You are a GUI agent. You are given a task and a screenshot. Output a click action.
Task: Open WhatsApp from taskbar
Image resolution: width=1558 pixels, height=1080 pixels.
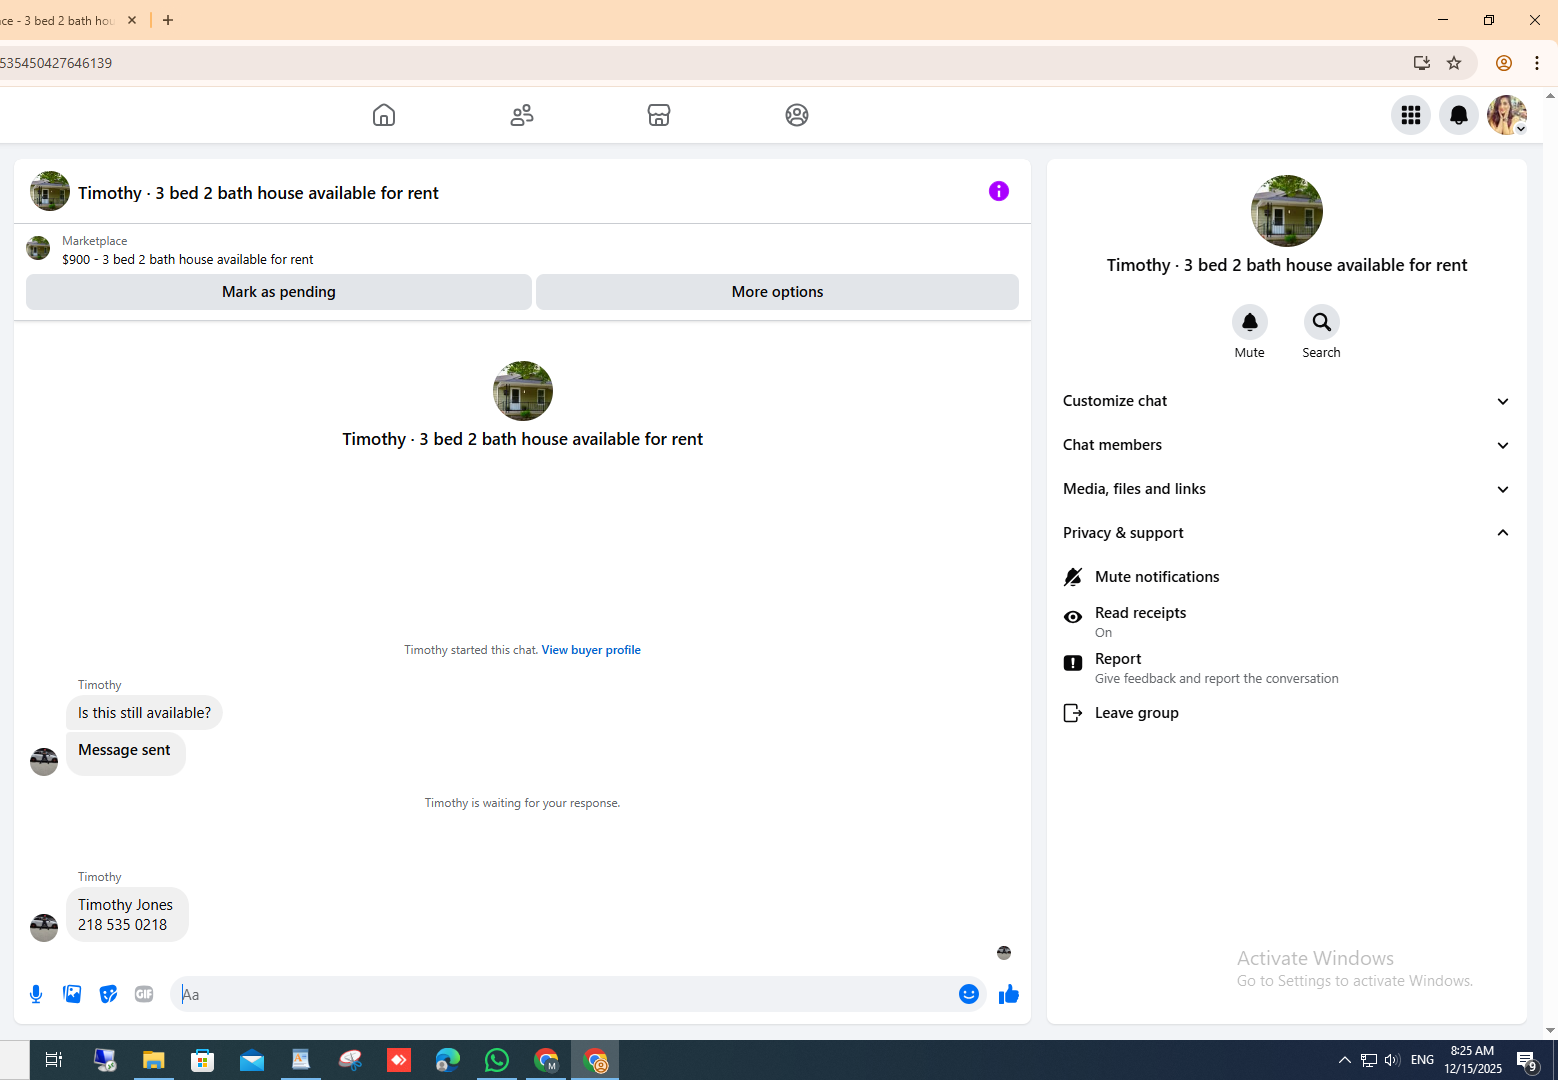pyautogui.click(x=497, y=1060)
